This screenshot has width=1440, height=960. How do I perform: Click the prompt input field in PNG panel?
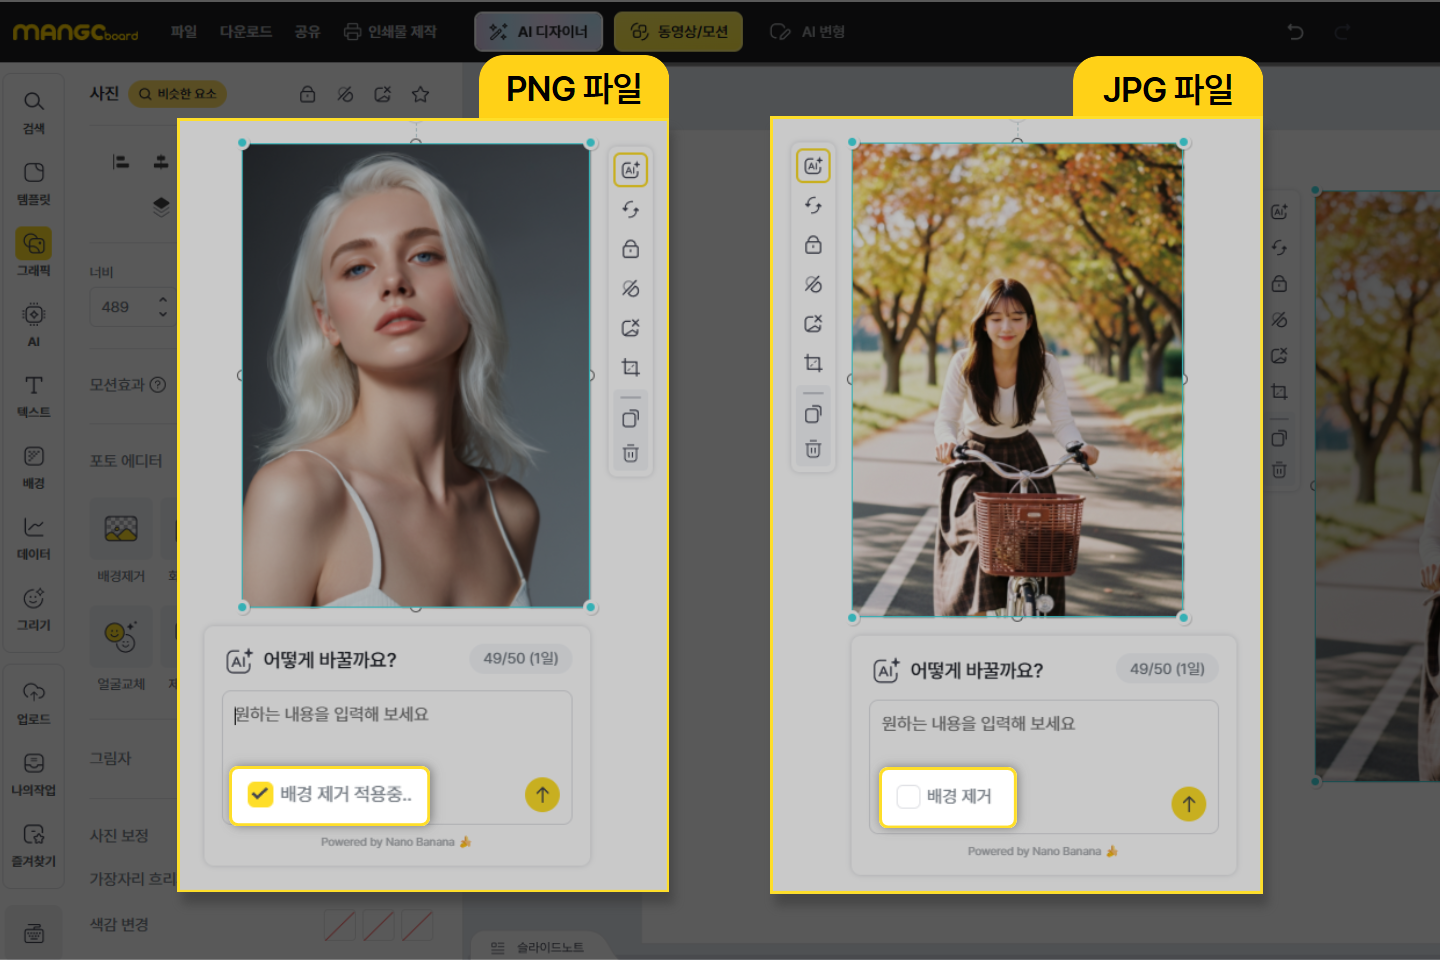(x=396, y=727)
